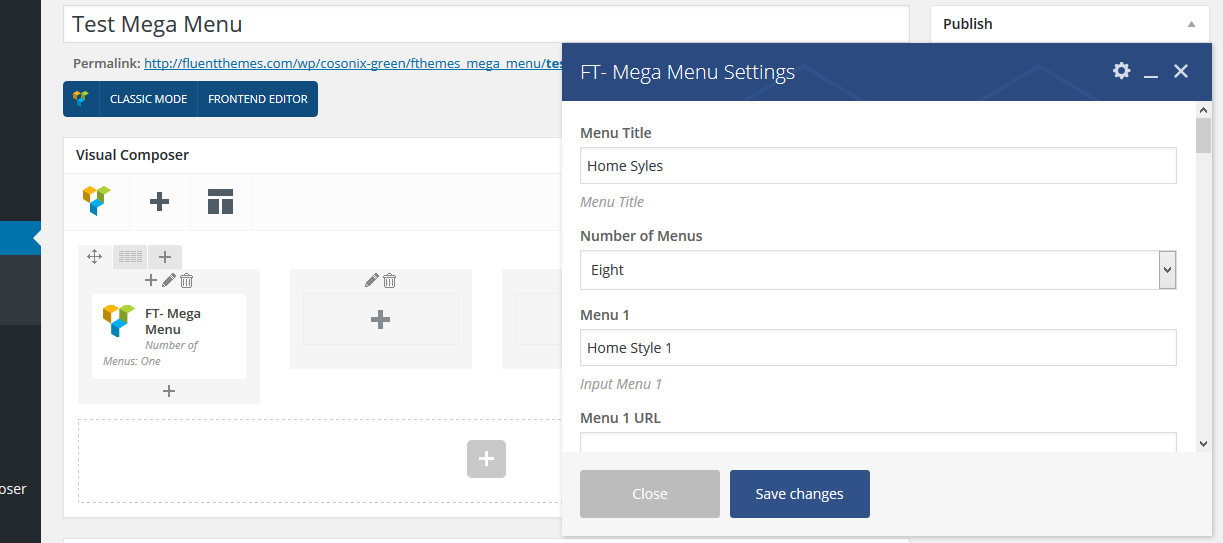Image resolution: width=1223 pixels, height=543 pixels.
Task: Switch to Frontend Editor
Action: pyautogui.click(x=257, y=99)
